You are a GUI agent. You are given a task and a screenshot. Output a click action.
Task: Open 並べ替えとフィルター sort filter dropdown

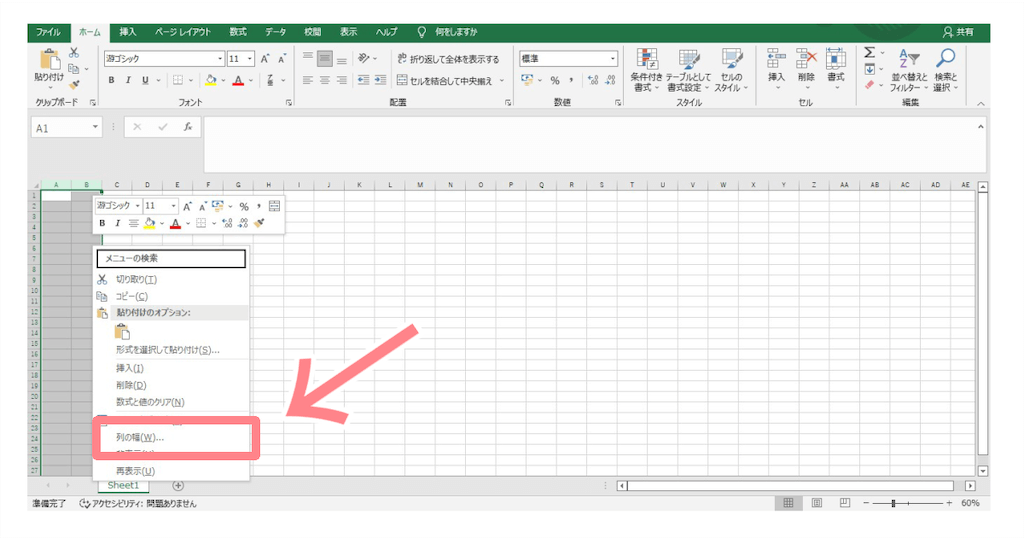pyautogui.click(x=908, y=71)
